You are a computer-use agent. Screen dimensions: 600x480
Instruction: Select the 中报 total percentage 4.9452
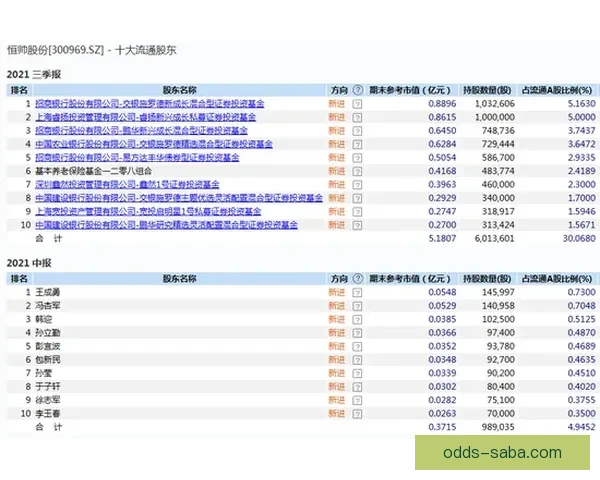click(582, 427)
